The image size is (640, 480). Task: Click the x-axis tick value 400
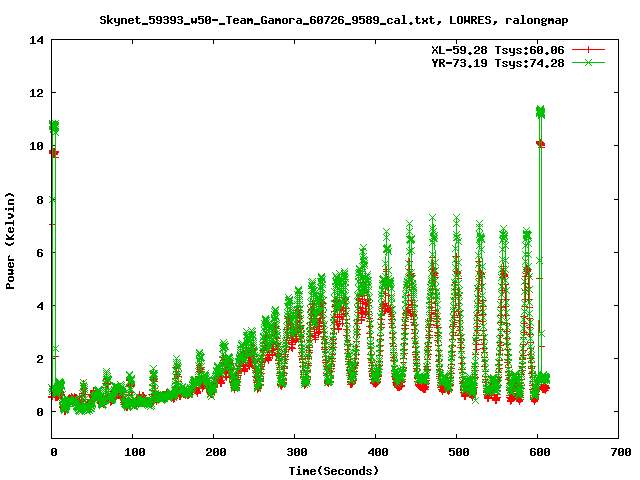point(377,452)
